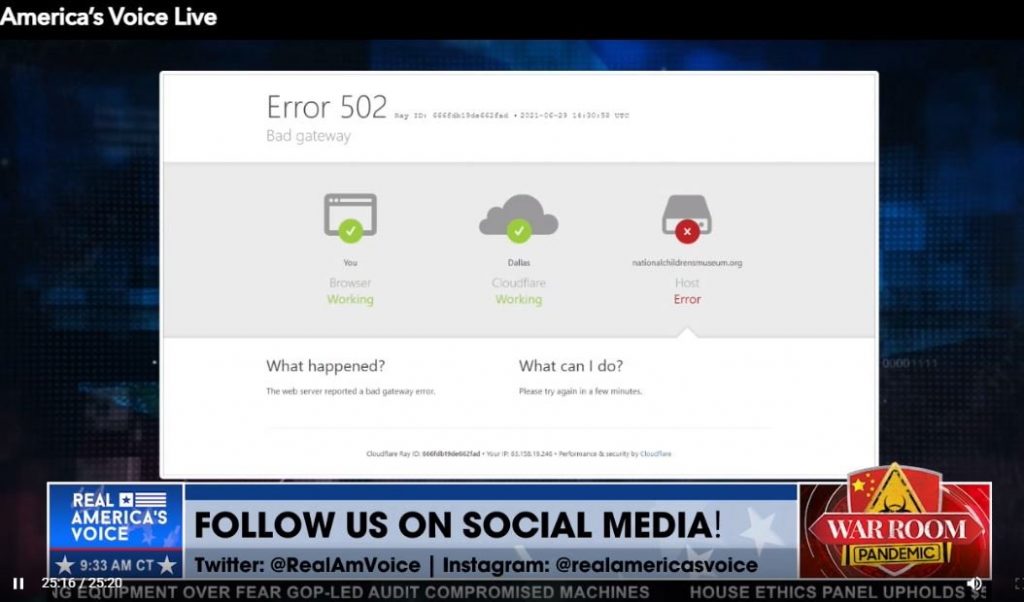
Task: Click the What happened? heading
Action: pos(325,366)
